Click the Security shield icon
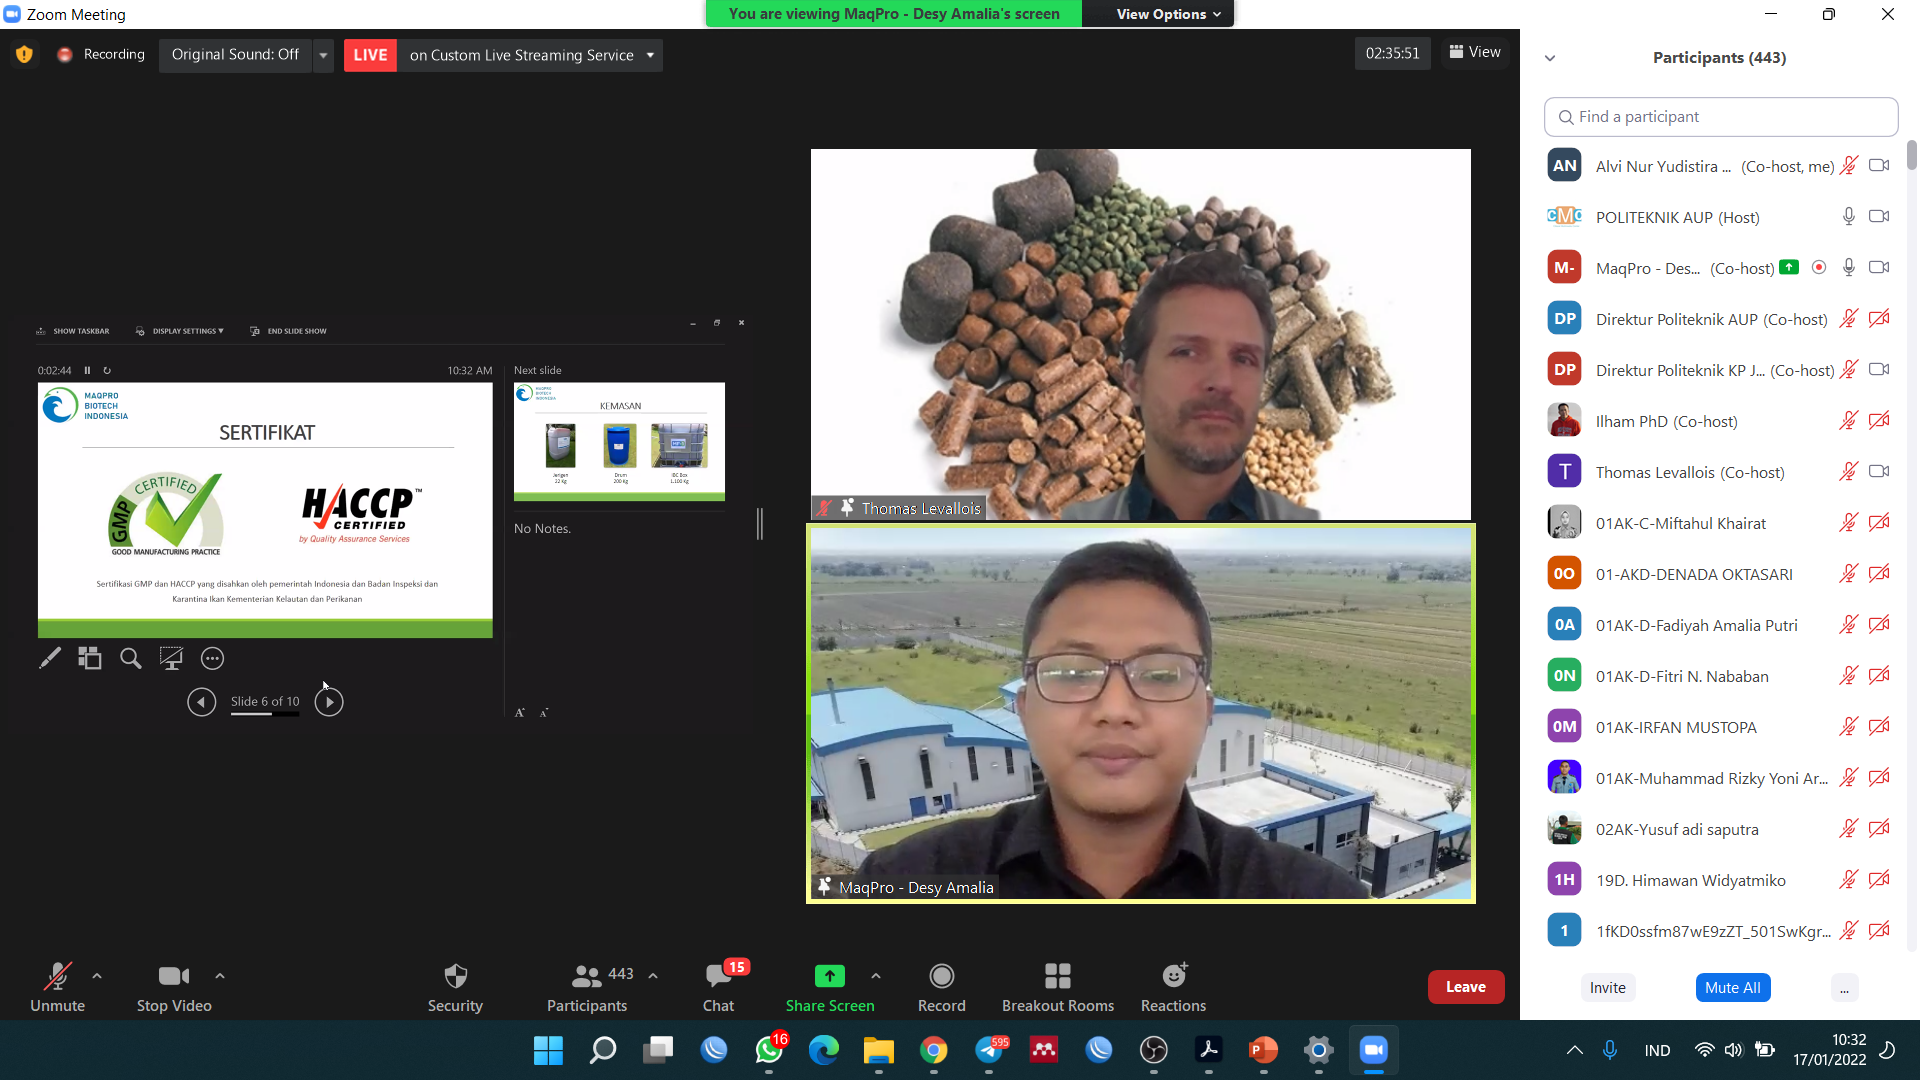1920x1080 pixels. (455, 975)
